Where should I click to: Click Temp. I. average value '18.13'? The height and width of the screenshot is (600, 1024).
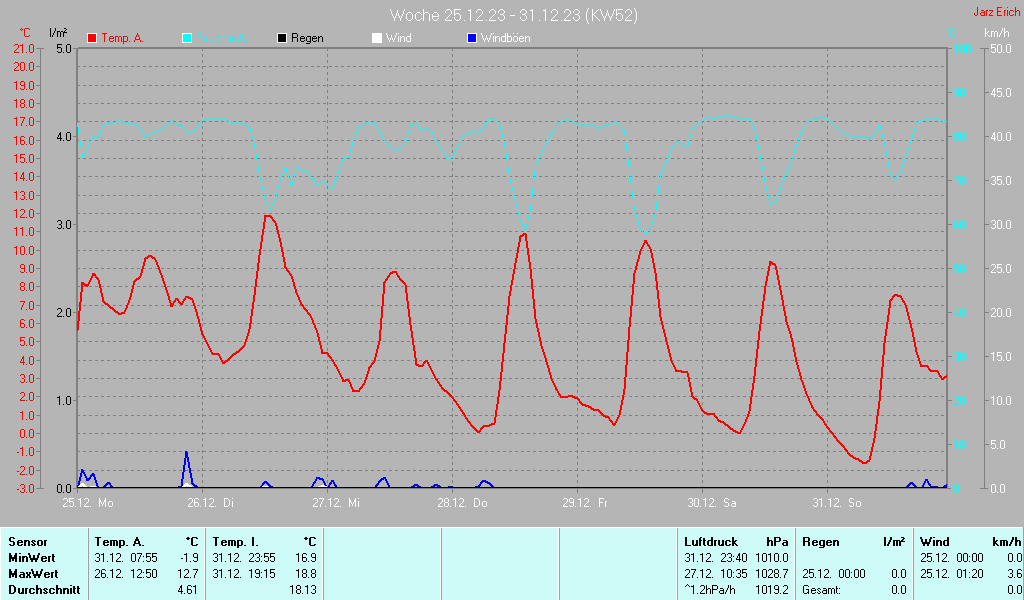coord(303,590)
